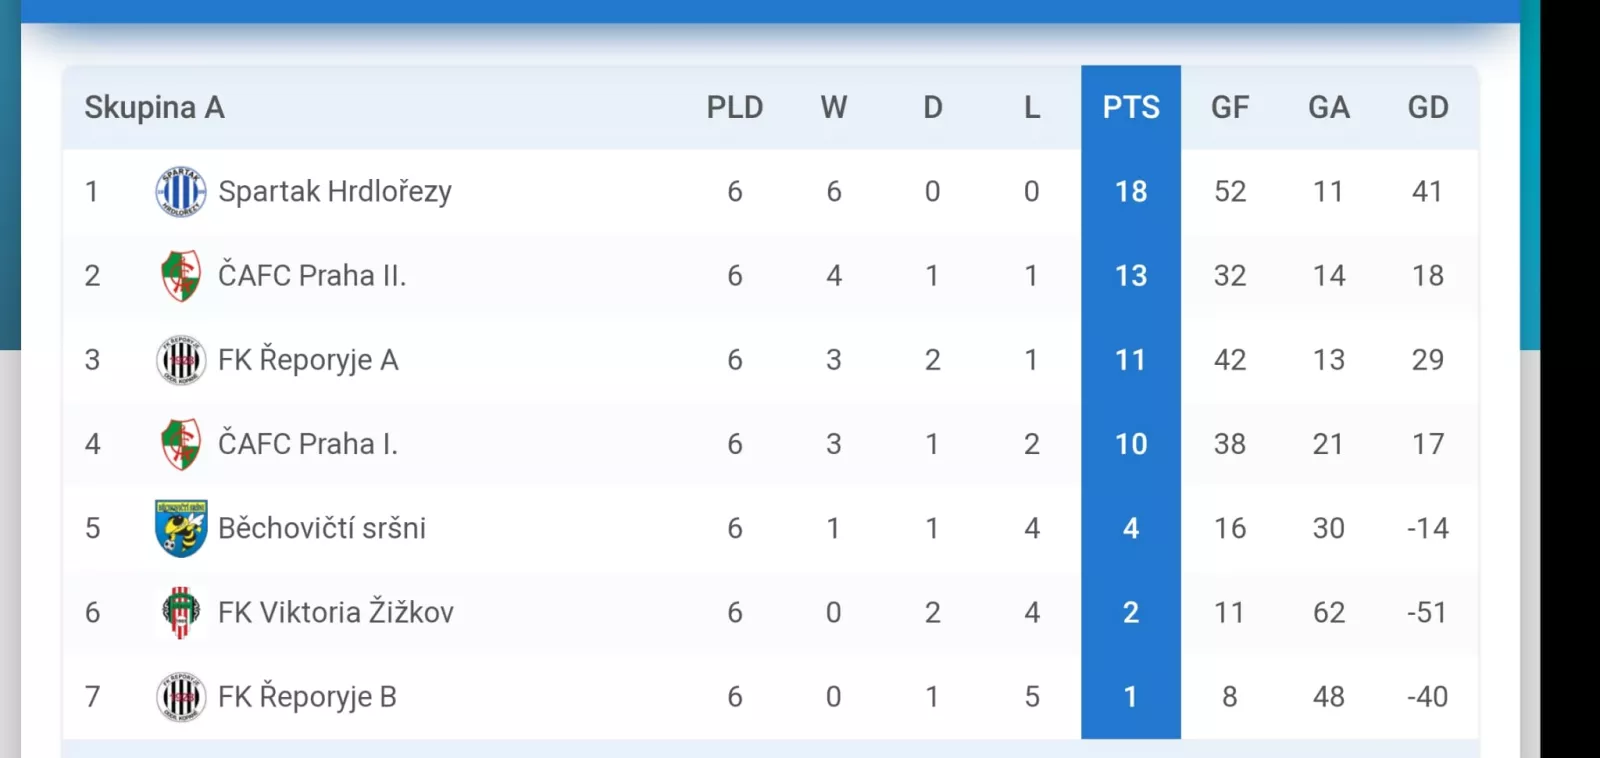Click the Skupina A group title

point(154,107)
